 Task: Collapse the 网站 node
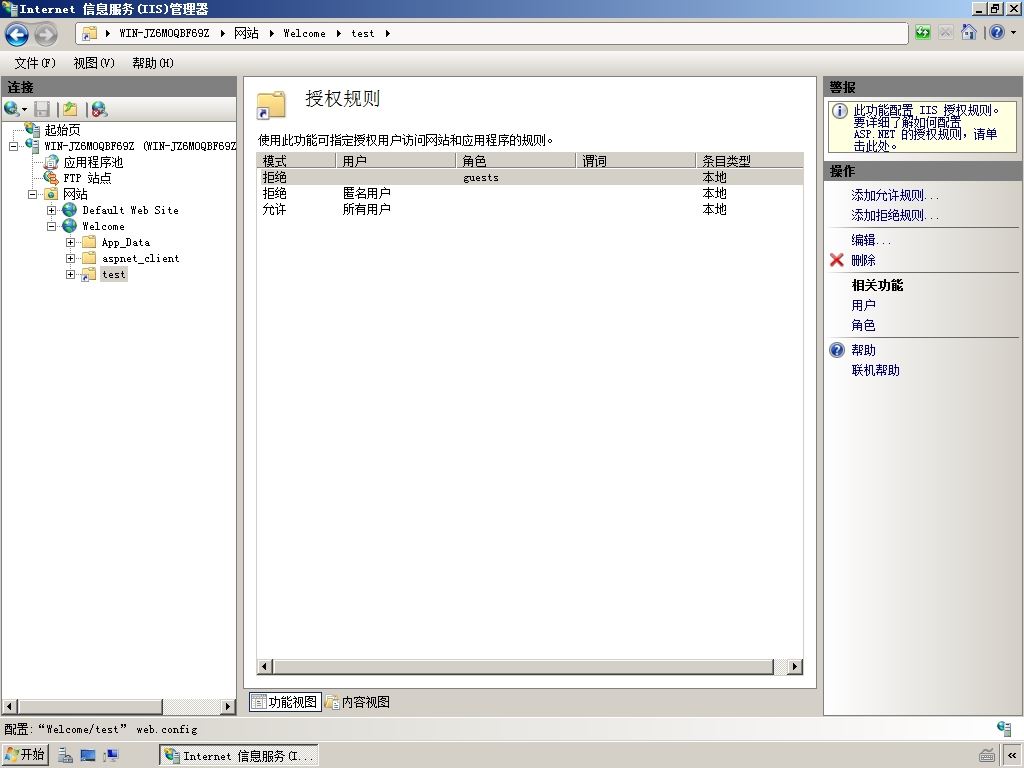[x=32, y=194]
